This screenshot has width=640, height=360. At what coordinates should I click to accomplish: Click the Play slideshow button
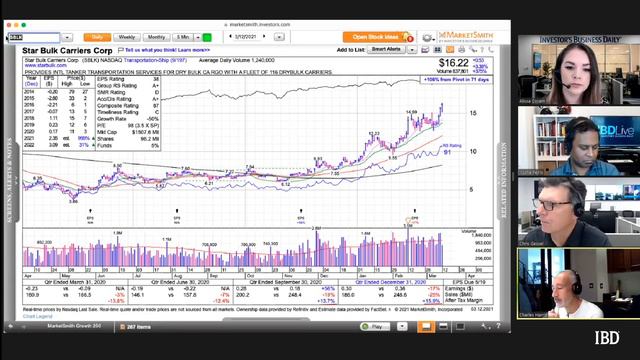[375, 327]
